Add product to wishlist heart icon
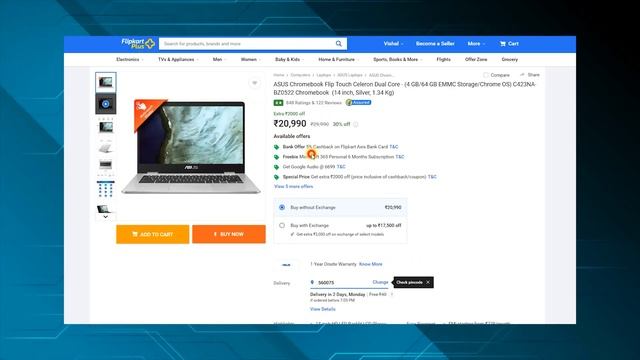This screenshot has height=360, width=640. click(255, 83)
